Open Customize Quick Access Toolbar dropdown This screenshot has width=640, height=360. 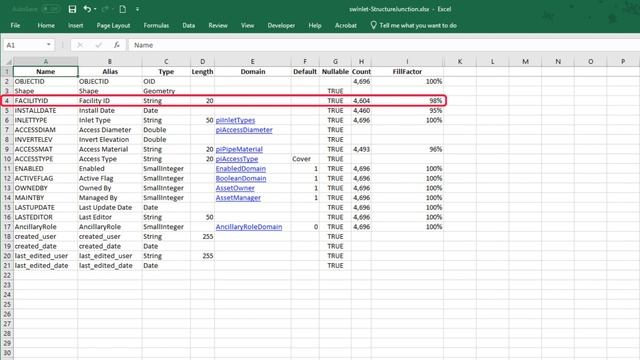coord(138,9)
